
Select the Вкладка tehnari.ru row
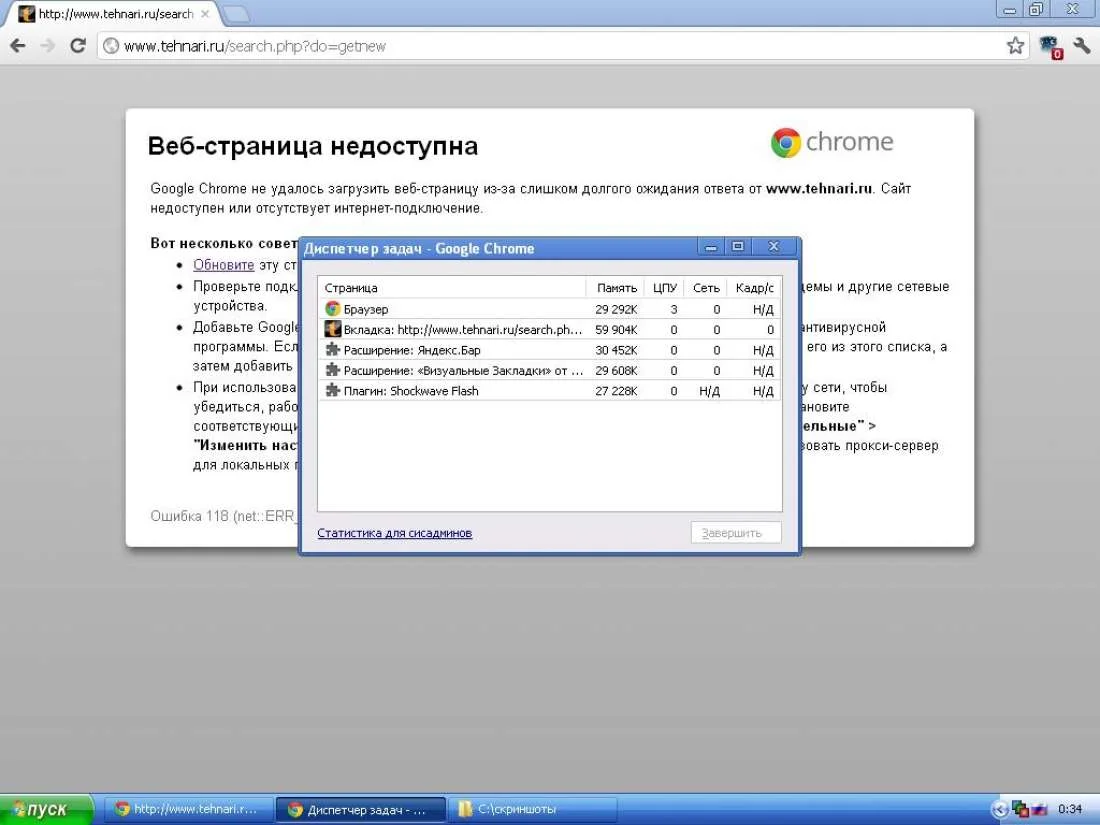click(x=550, y=329)
